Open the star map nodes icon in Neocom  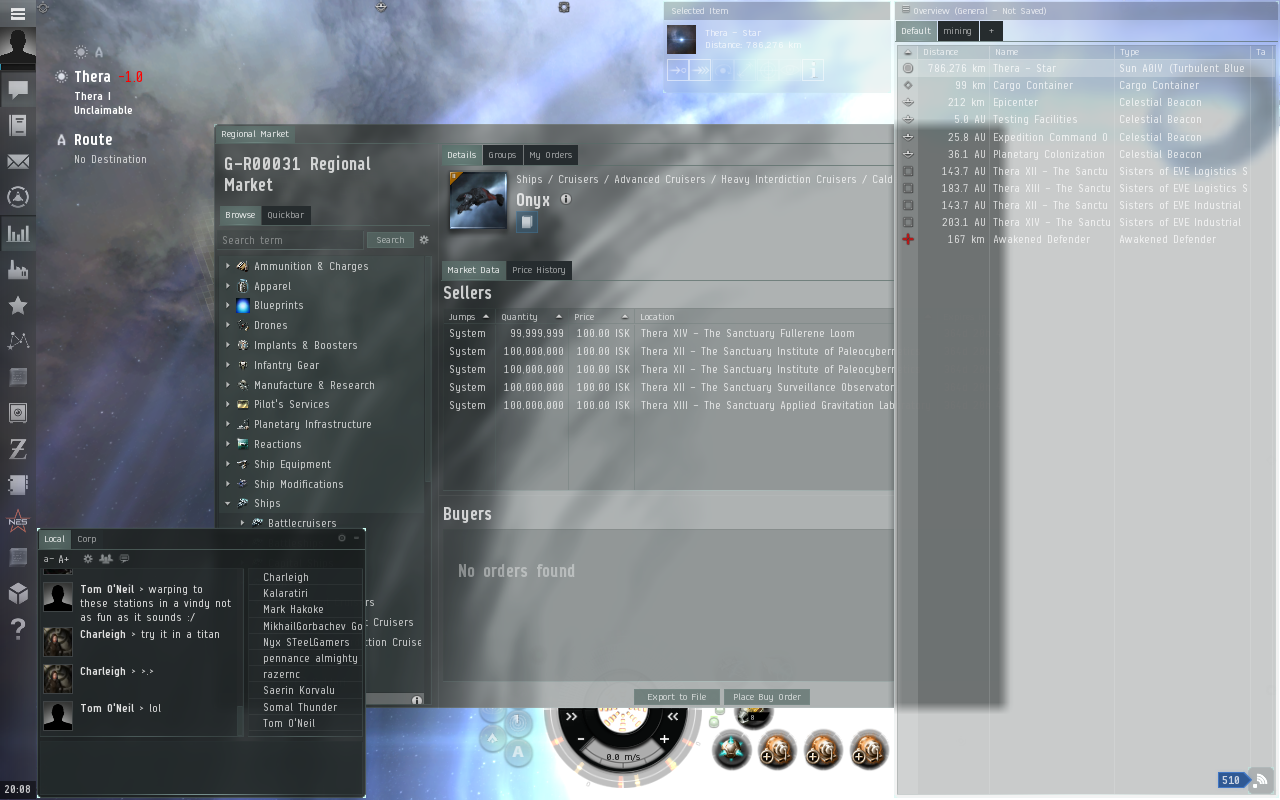tap(17, 341)
